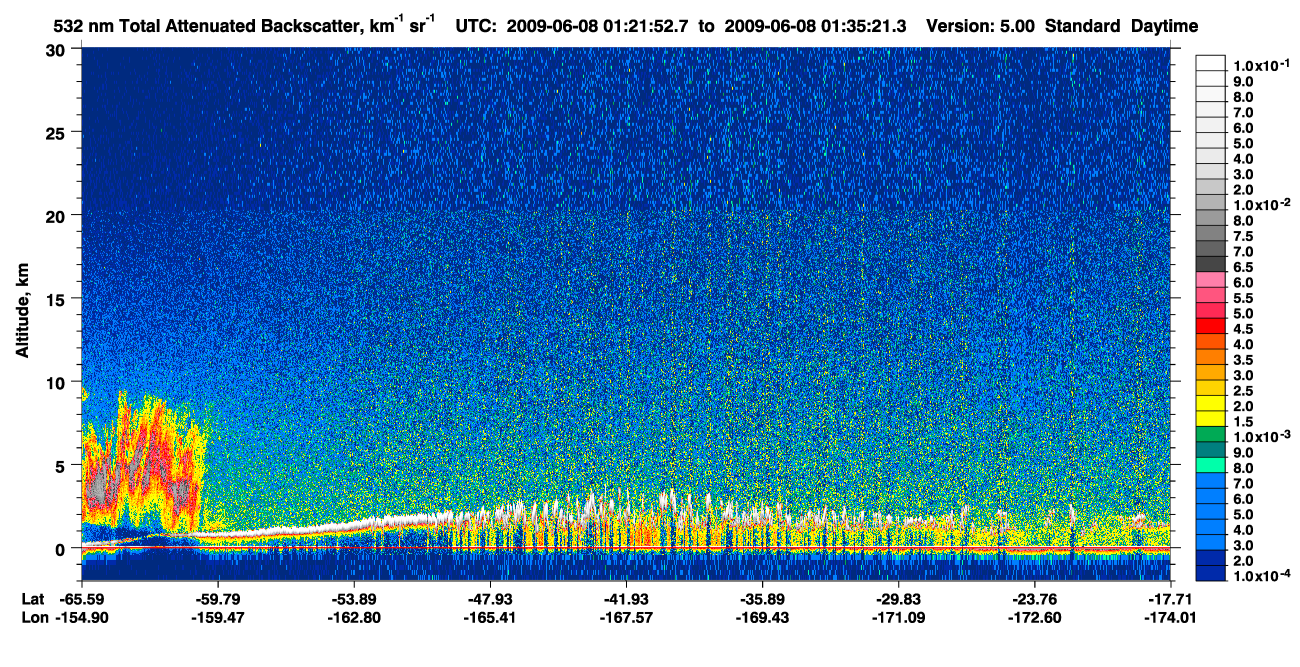Image resolution: width=1300 pixels, height=667 pixels.
Task: Click the longitude value "-167.57"
Action: pos(626,617)
